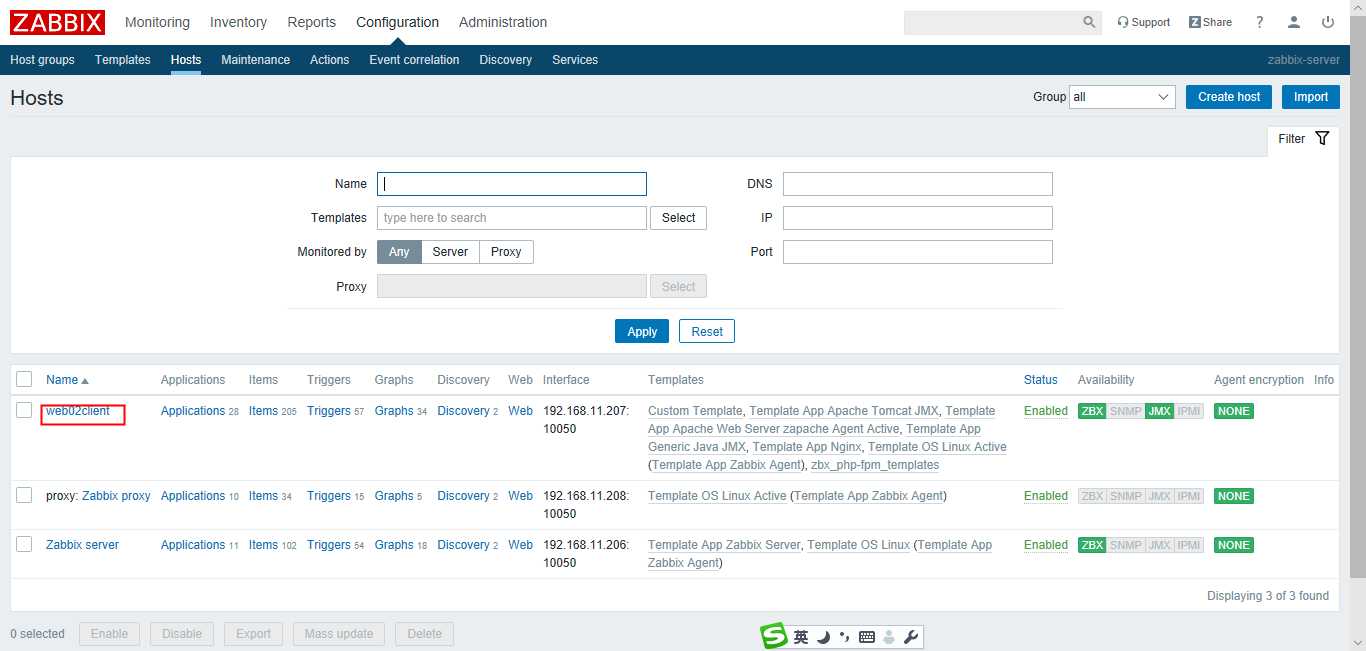Switch to Maintenance tab

pyautogui.click(x=255, y=60)
